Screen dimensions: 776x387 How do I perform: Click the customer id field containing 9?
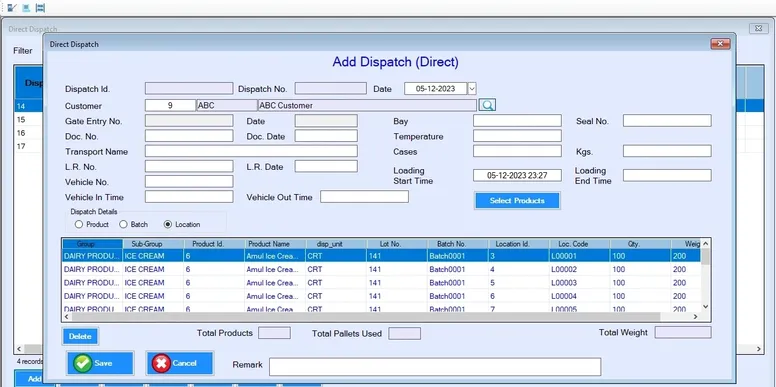pos(170,105)
